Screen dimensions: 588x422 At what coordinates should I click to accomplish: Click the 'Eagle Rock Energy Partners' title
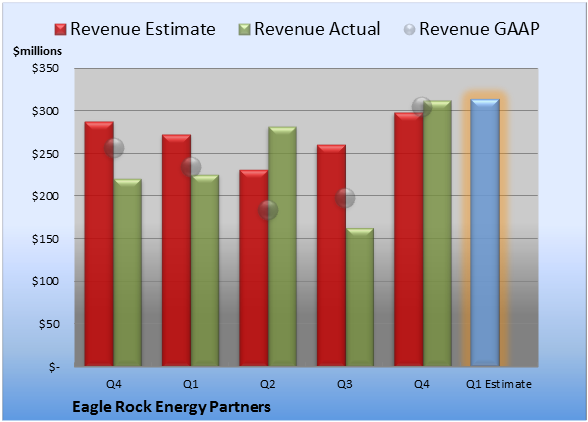(x=171, y=407)
